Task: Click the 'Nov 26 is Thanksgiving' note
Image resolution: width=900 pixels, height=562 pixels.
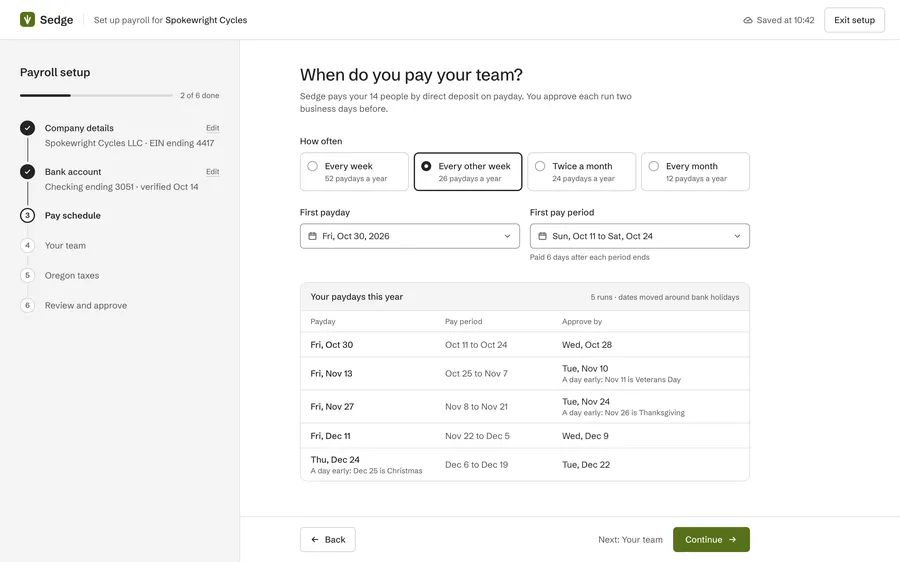Action: [623, 413]
